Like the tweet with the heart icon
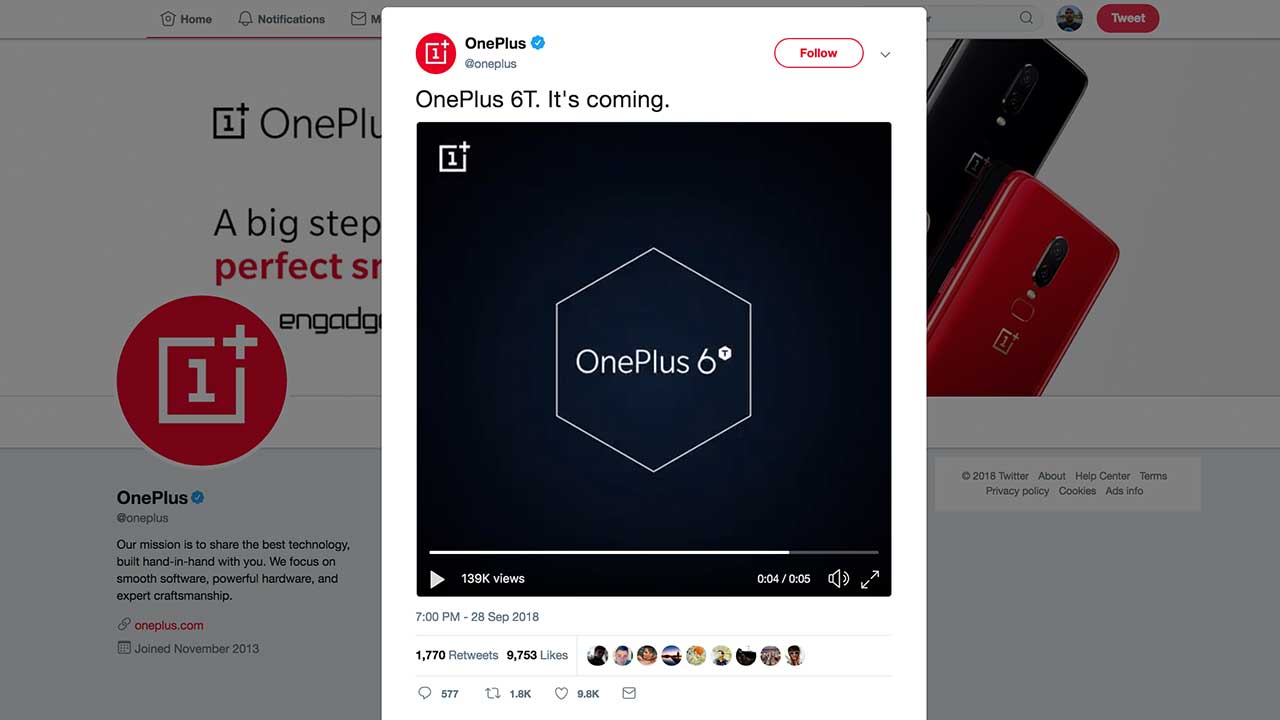This screenshot has width=1280, height=720. (x=561, y=693)
